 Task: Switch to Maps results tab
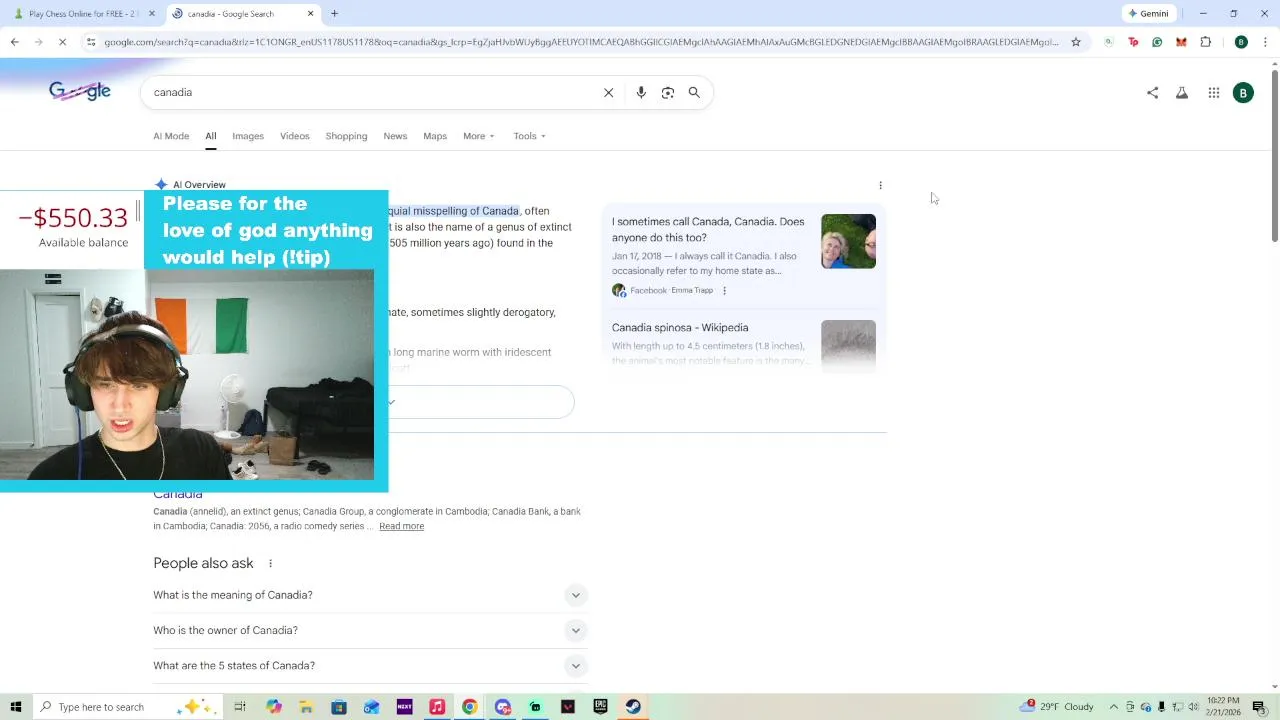435,136
